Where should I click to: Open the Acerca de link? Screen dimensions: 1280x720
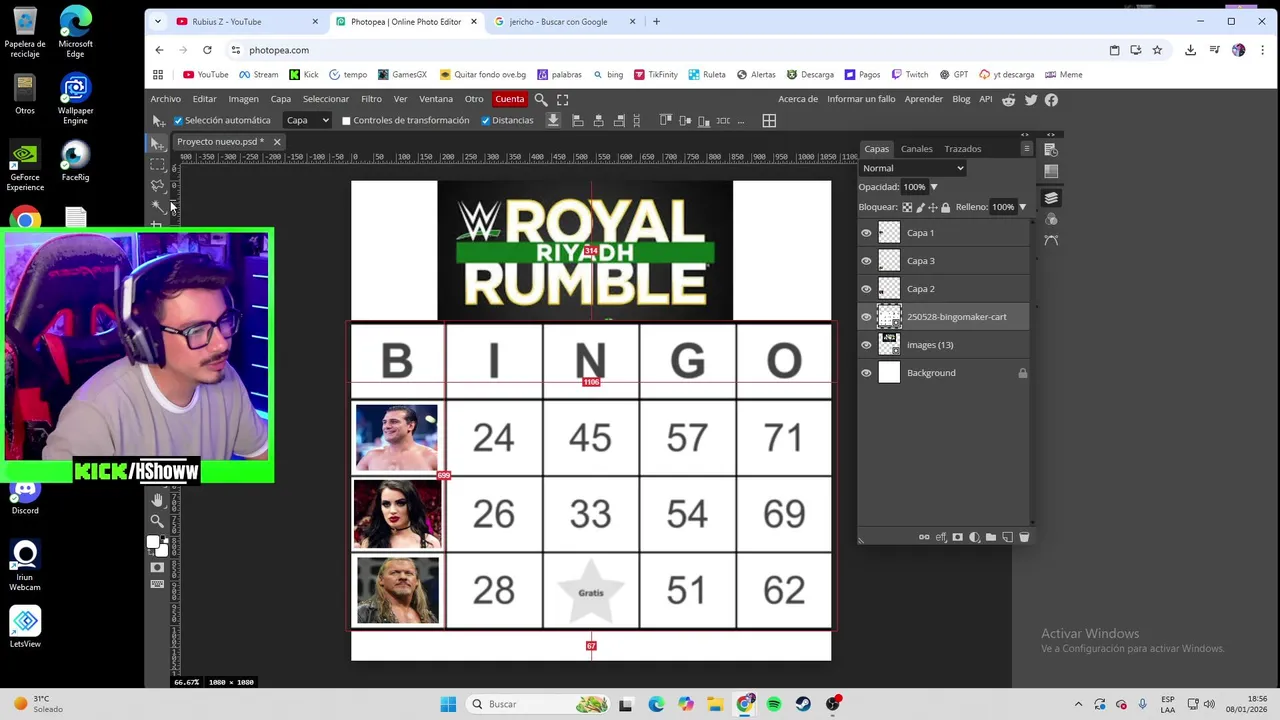(x=798, y=99)
